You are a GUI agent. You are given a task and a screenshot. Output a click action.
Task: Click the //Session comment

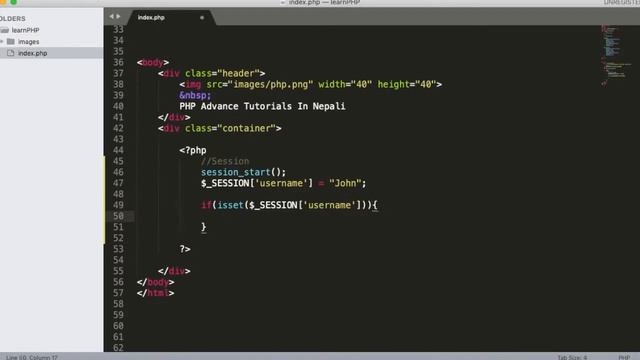point(225,161)
